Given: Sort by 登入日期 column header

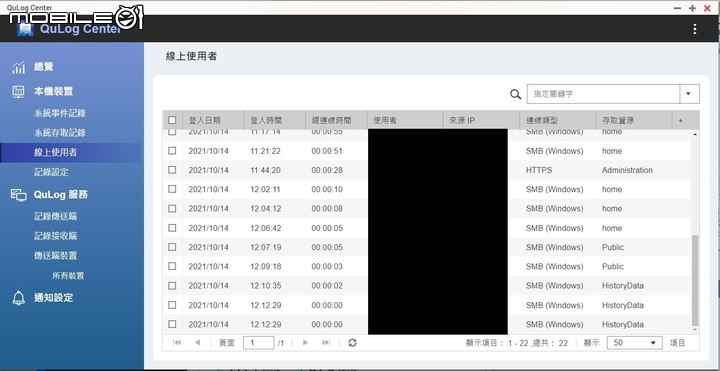Looking at the screenshot, I should click(213, 120).
